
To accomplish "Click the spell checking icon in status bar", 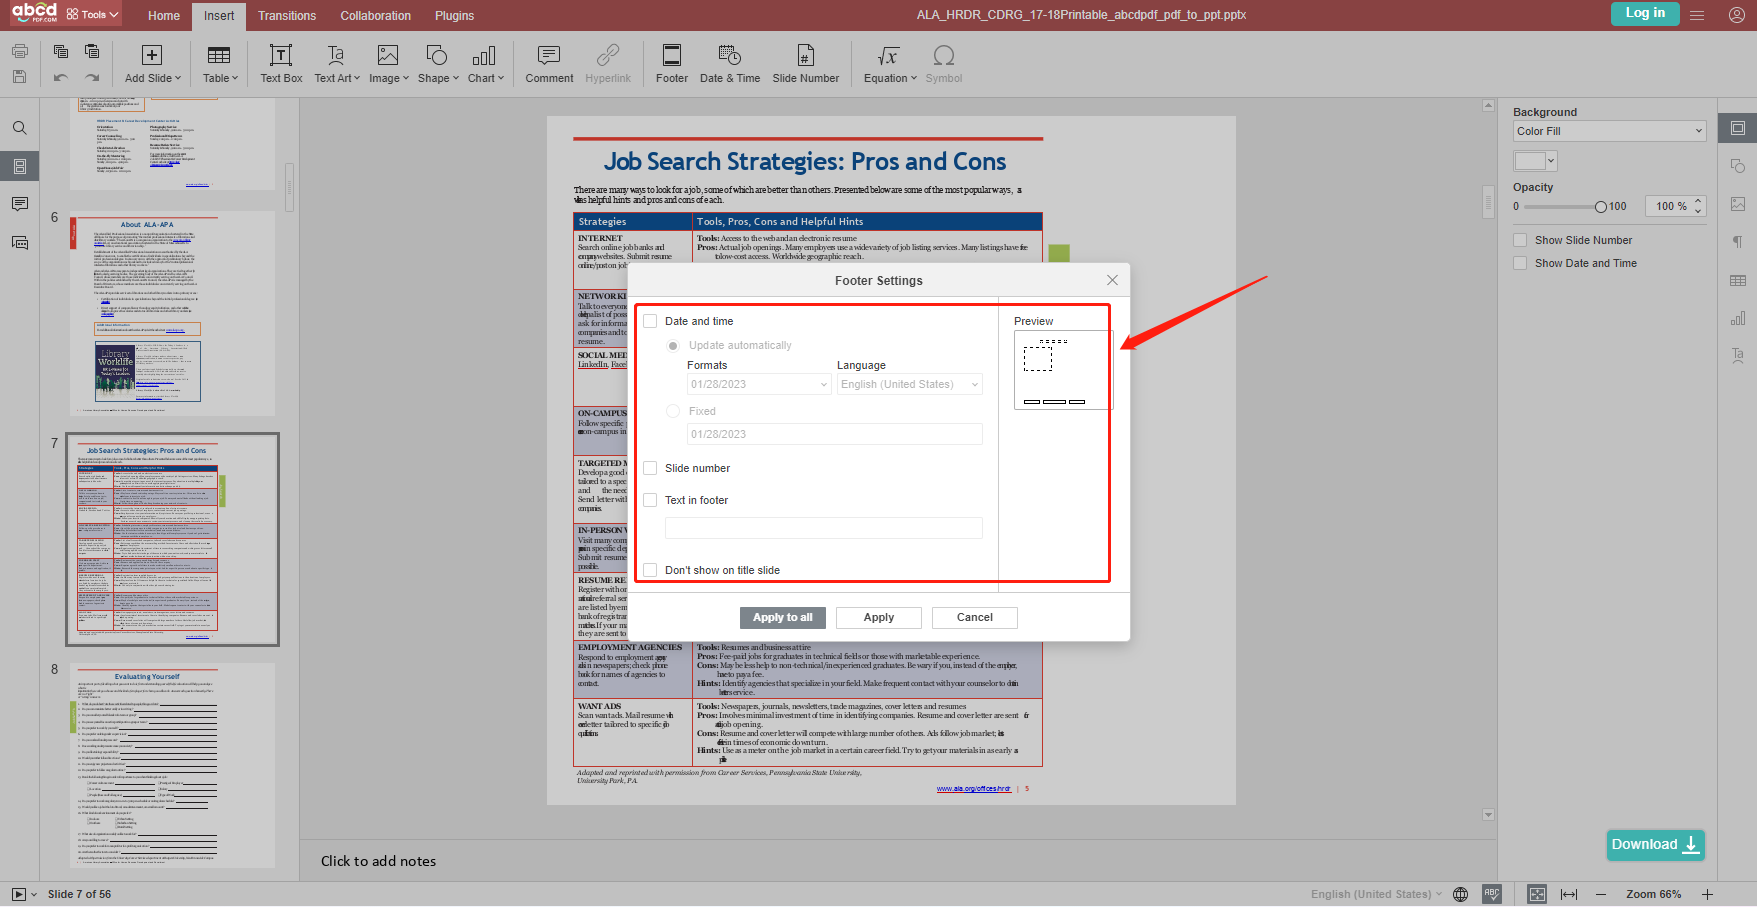I will (1492, 894).
